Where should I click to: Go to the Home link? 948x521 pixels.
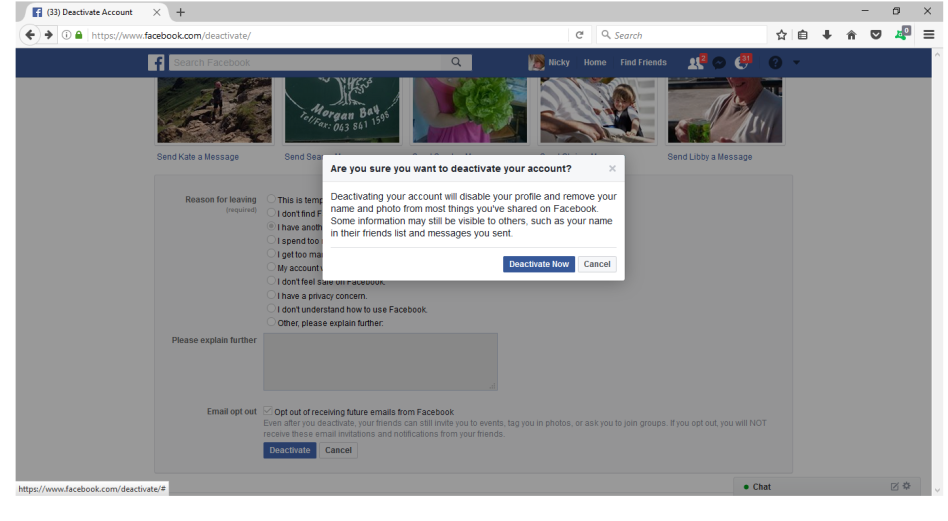(x=595, y=62)
